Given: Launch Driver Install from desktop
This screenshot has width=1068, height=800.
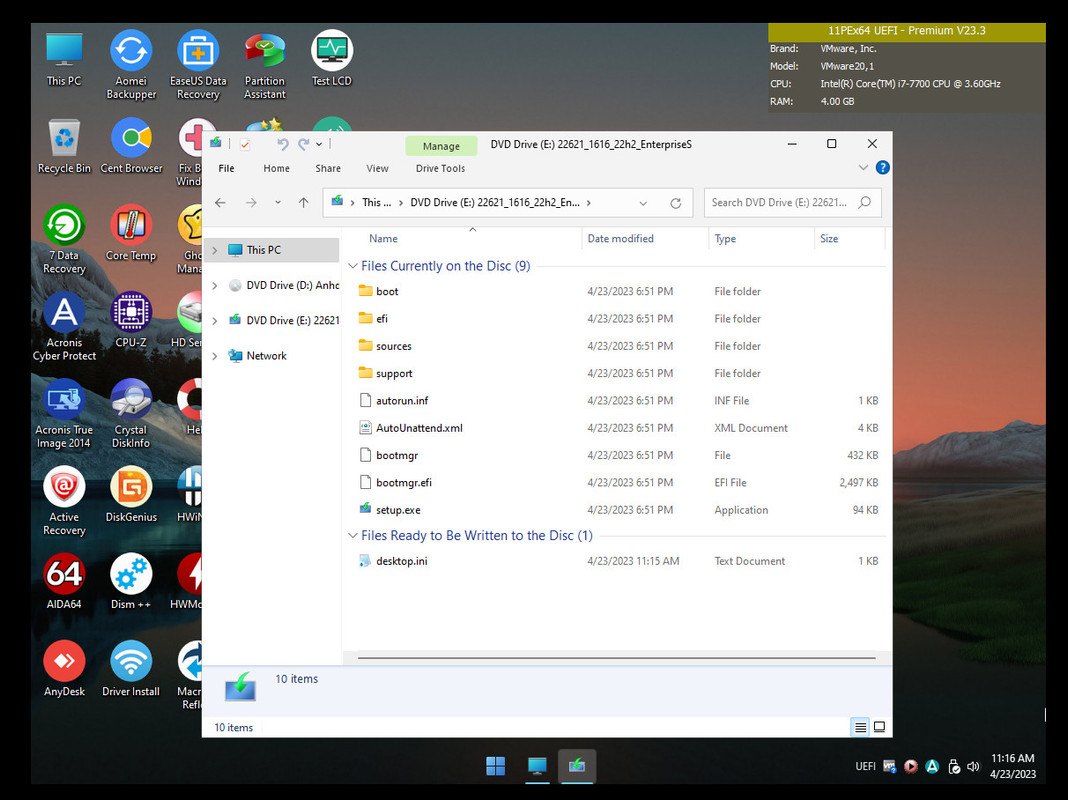Looking at the screenshot, I should click(x=131, y=669).
